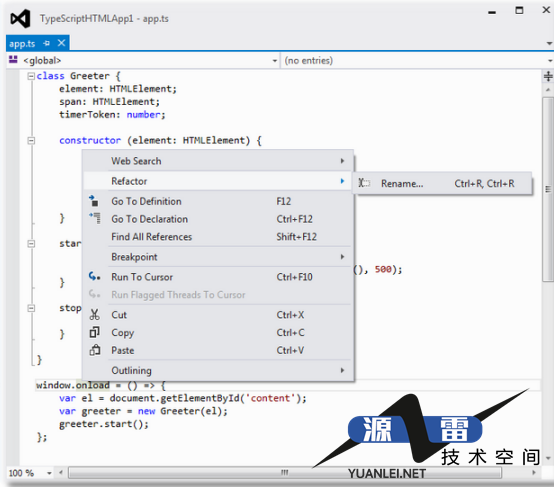
Task: Click the Go To Declaration icon
Action: [x=95, y=218]
